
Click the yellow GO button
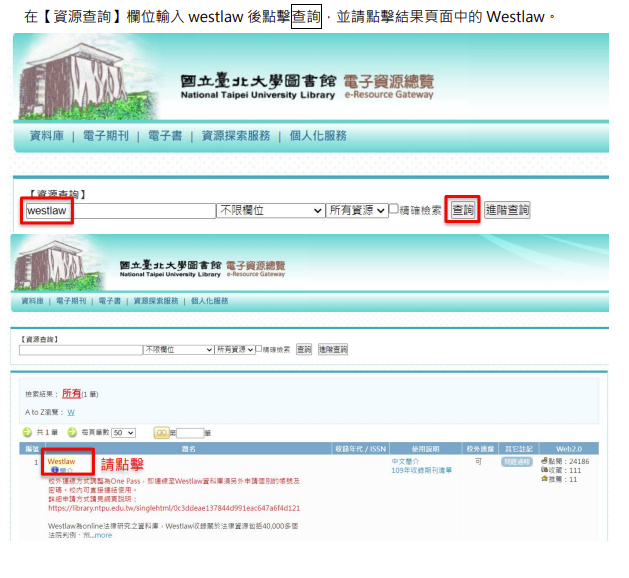(x=162, y=433)
